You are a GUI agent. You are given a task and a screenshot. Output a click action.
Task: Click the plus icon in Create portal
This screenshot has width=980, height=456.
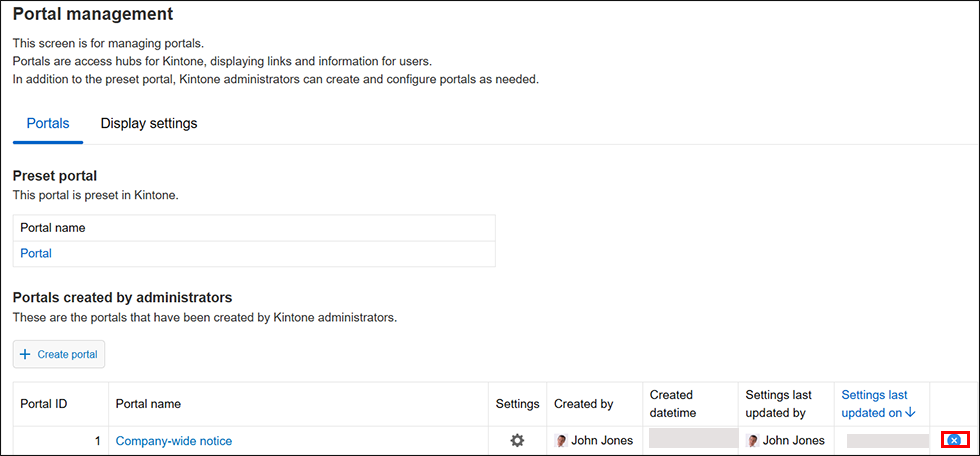25,355
